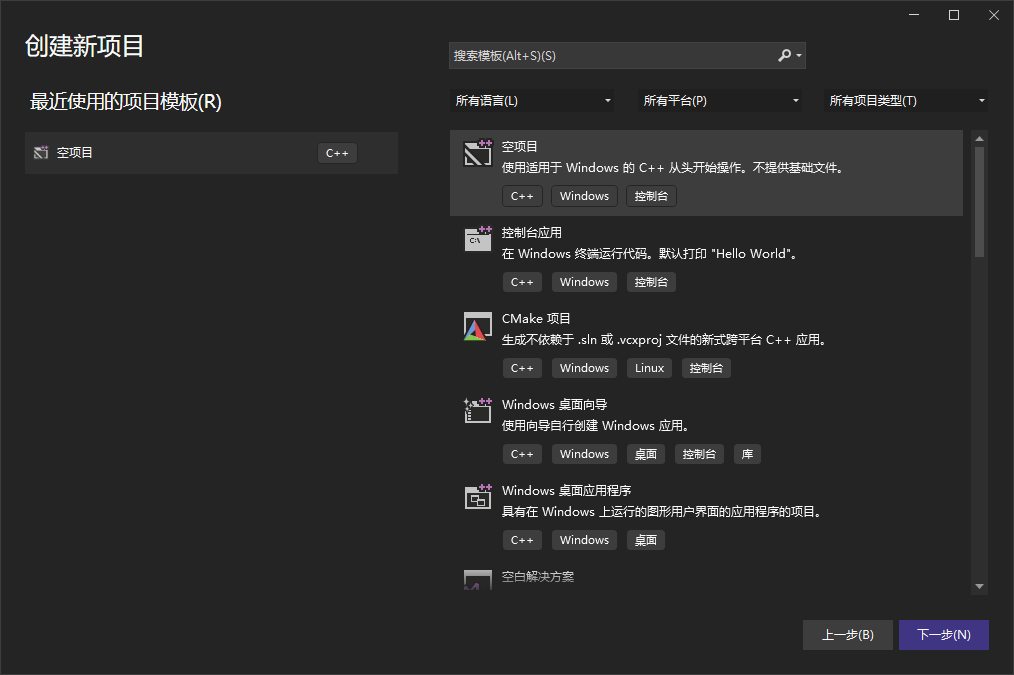Click description mentioning .sln 或 .vcxproj
This screenshot has width=1014, height=675.
(665, 340)
